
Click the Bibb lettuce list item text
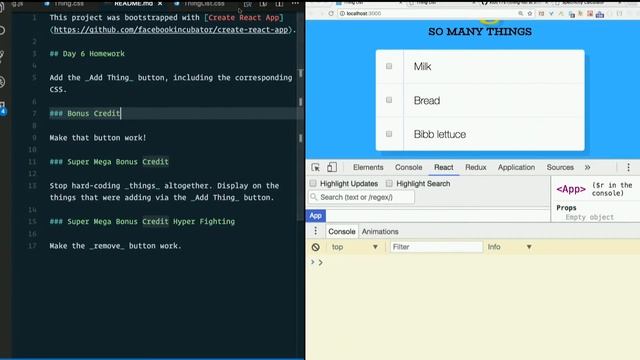coord(440,134)
